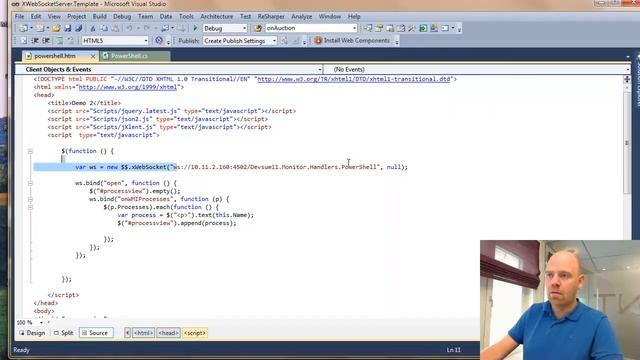The image size is (640, 360).
Task: Open the File menu
Action: [x=19, y=16]
